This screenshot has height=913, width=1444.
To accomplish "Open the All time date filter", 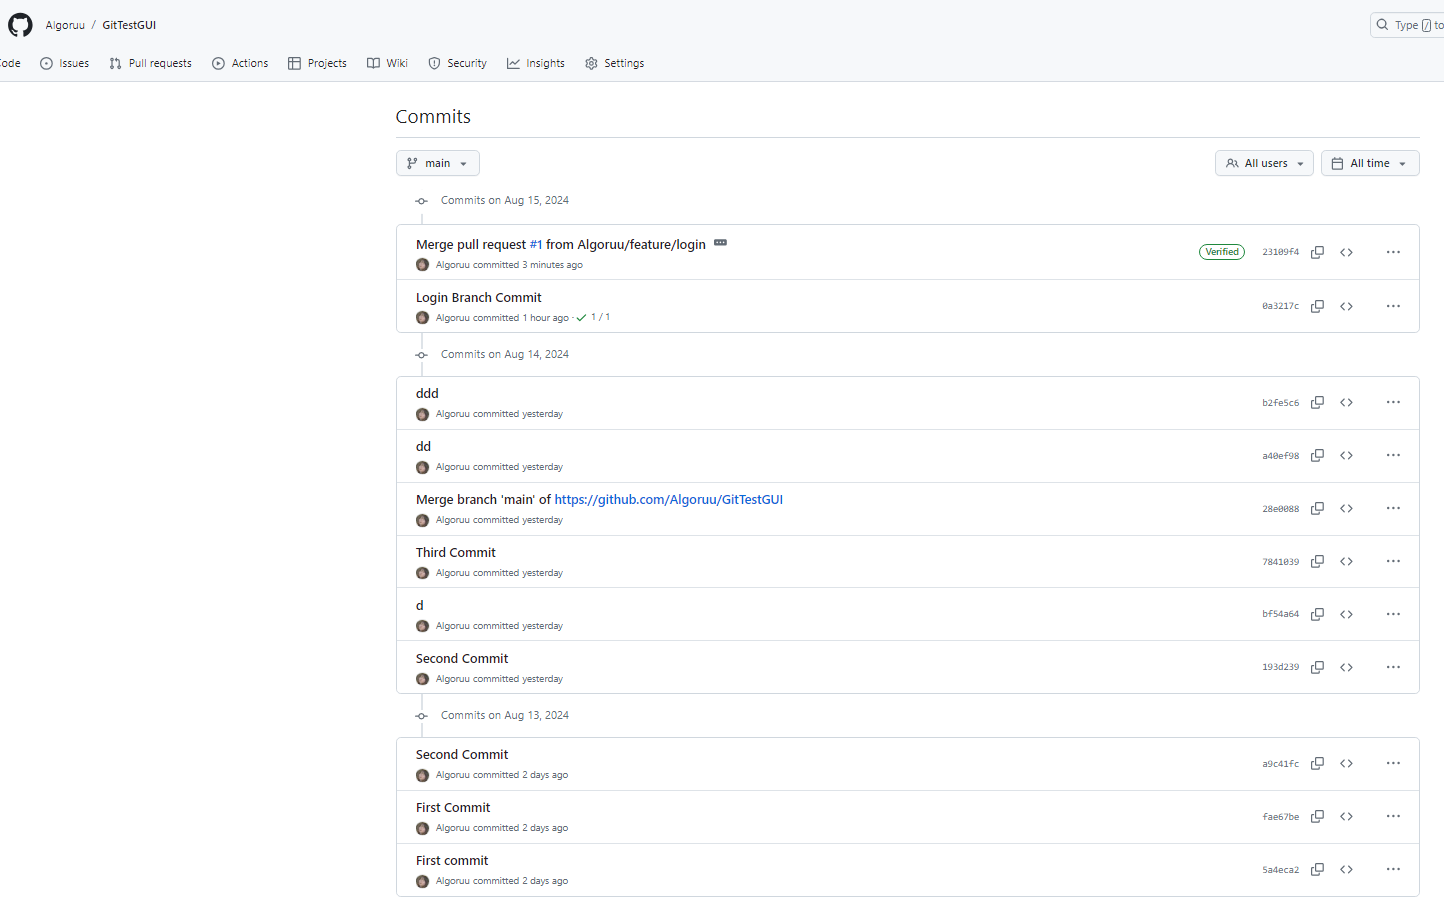I will [1370, 163].
